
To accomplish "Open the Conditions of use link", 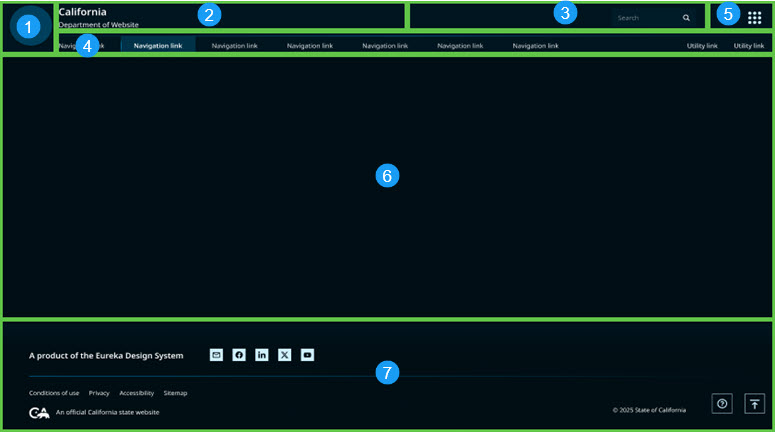I will tap(54, 393).
